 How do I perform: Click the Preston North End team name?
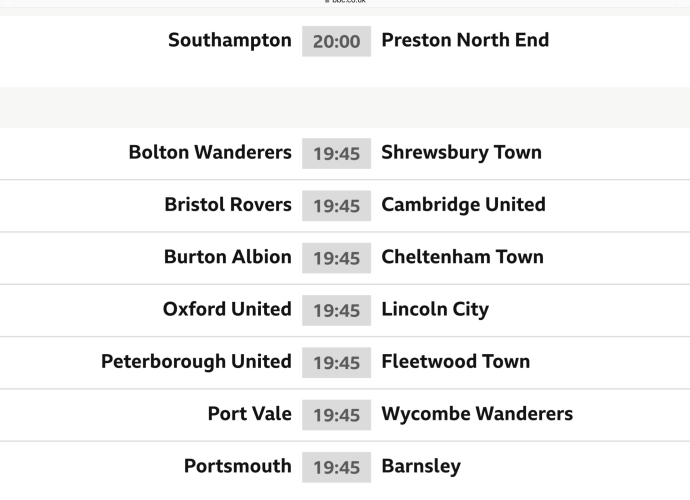click(x=465, y=41)
